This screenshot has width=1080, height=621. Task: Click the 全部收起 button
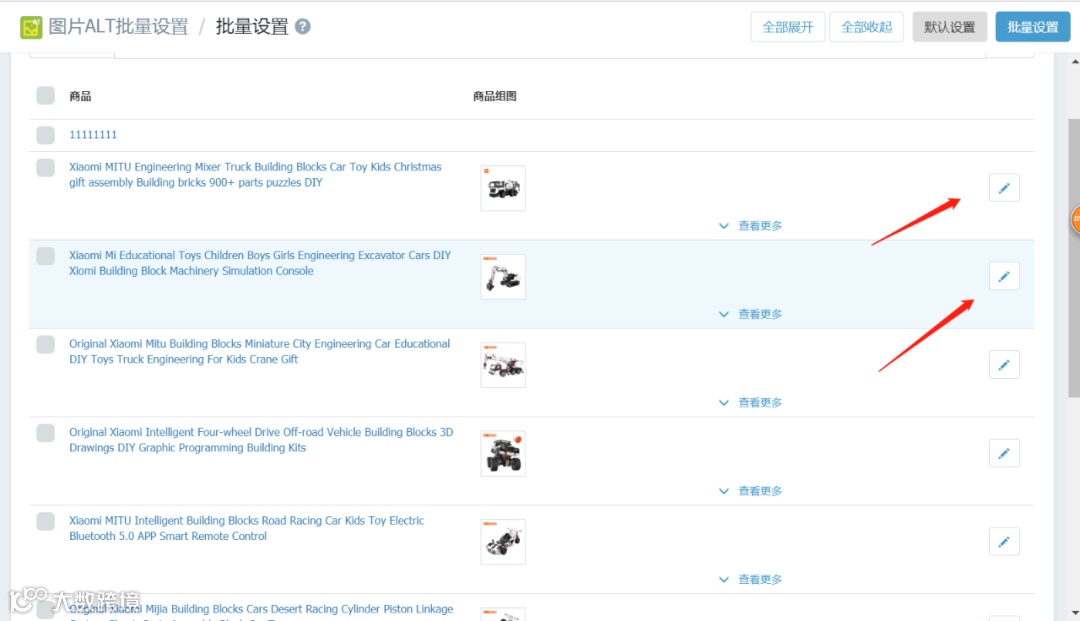(866, 27)
